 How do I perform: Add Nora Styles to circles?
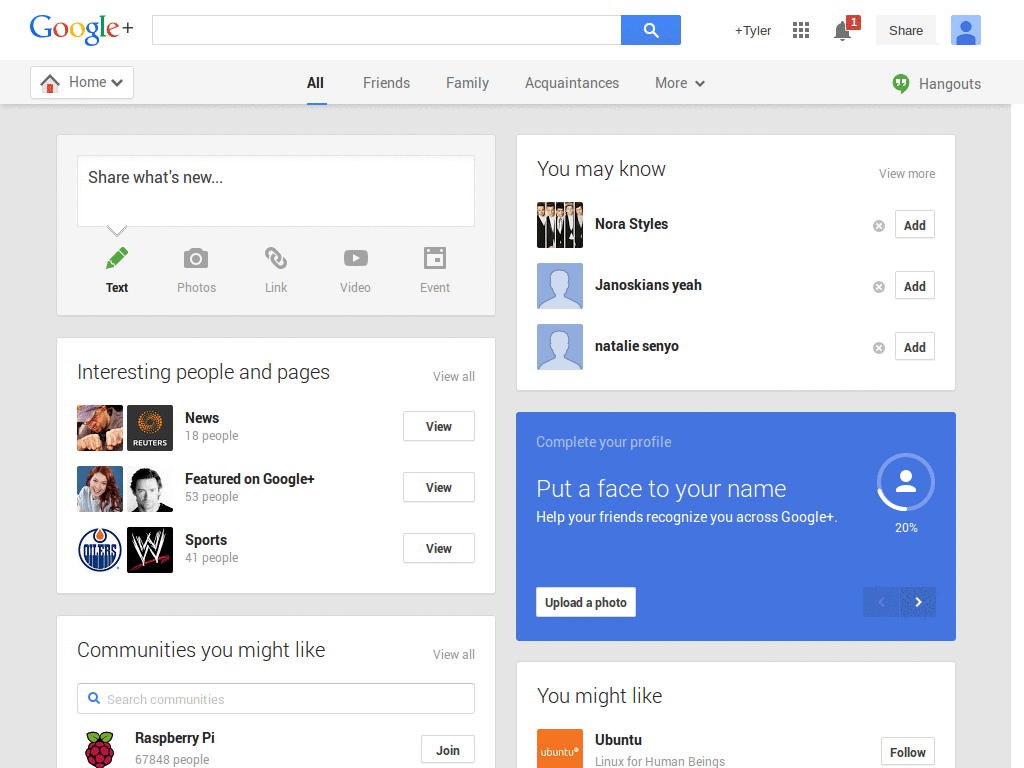tap(914, 225)
